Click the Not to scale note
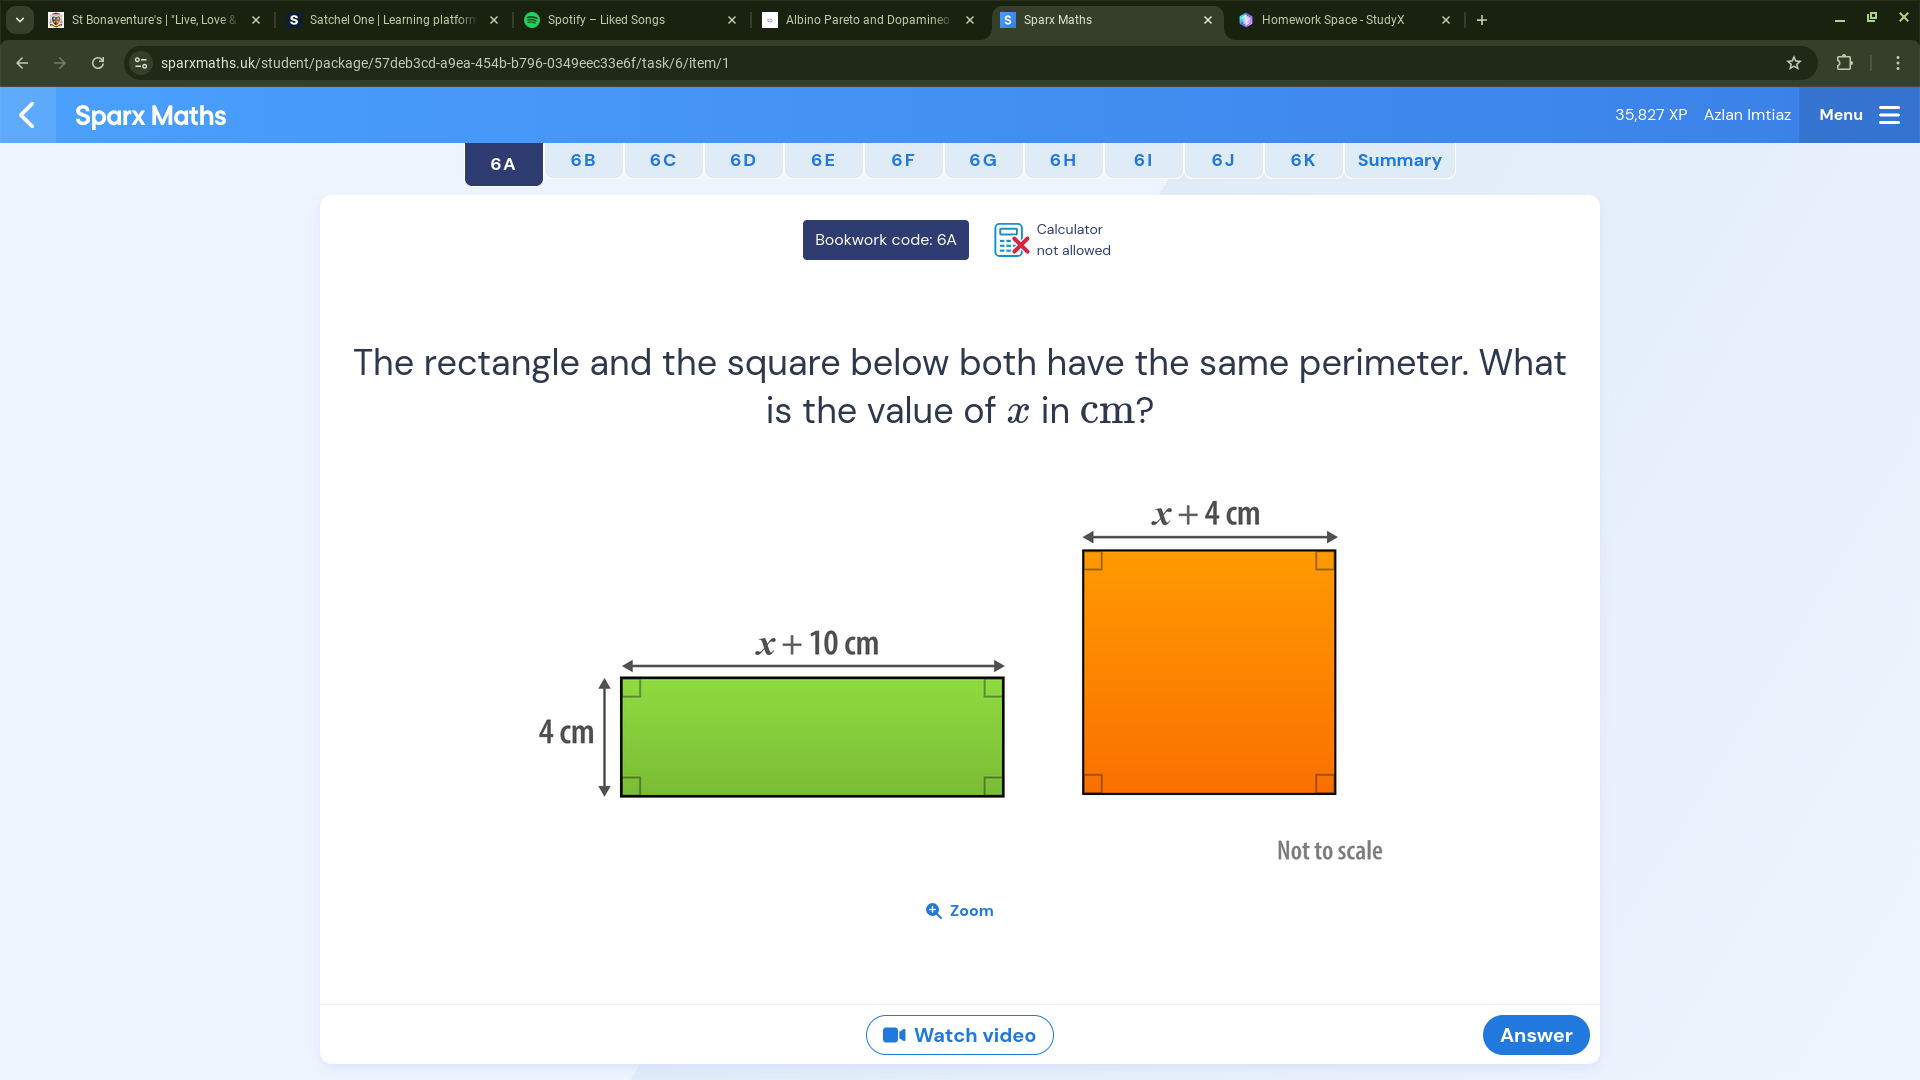This screenshot has height=1080, width=1920. pyautogui.click(x=1330, y=851)
